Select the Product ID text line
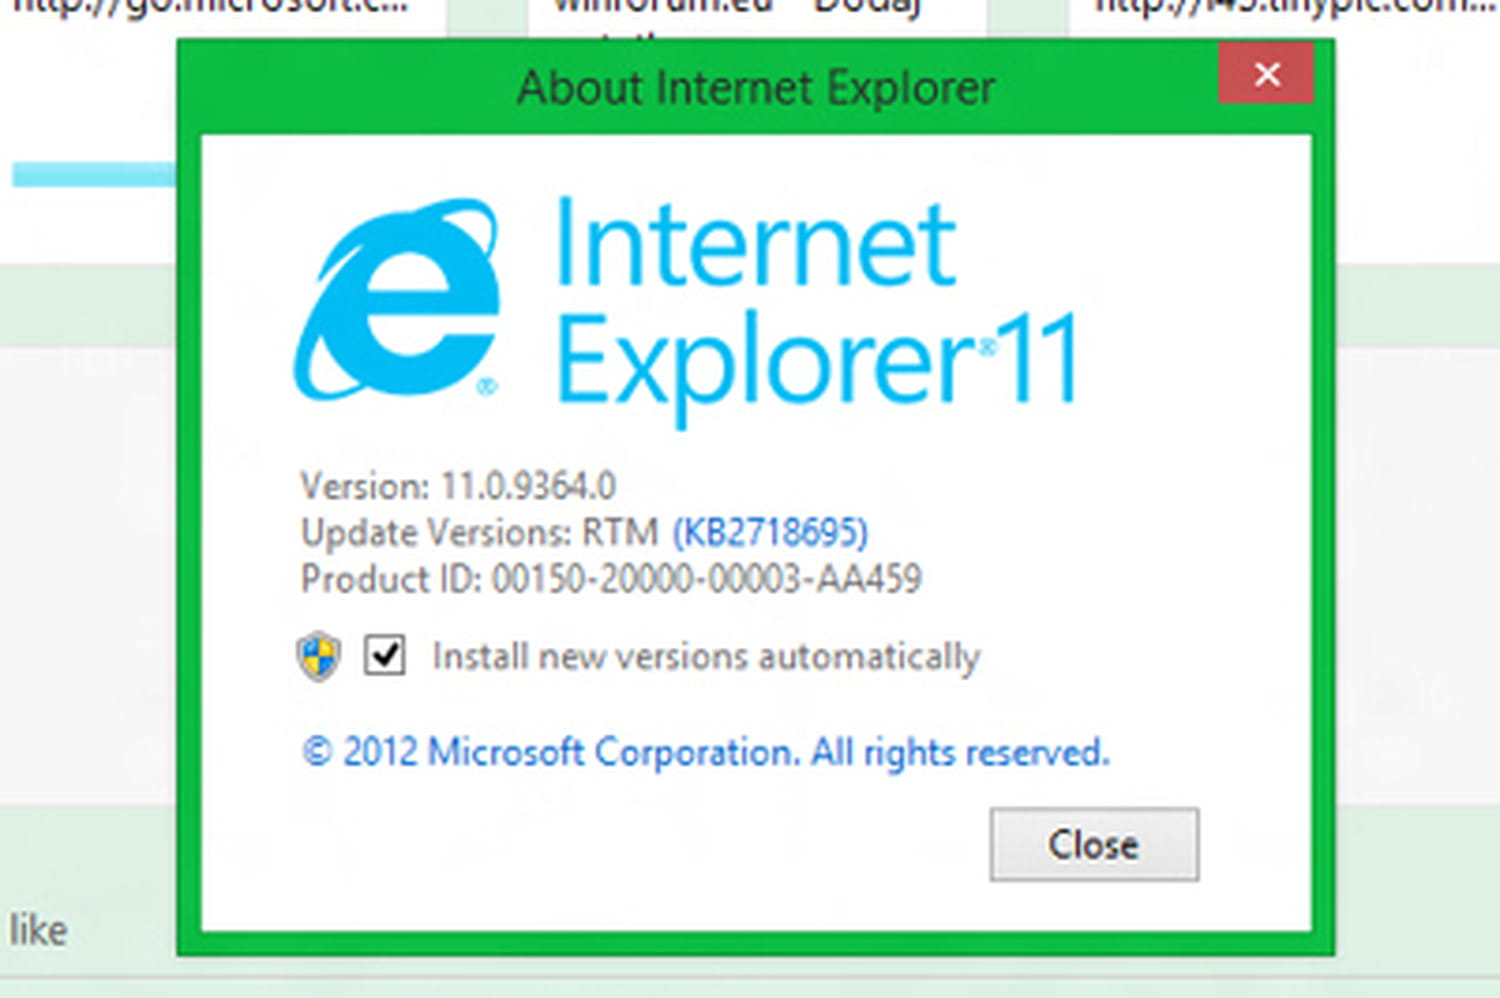This screenshot has height=998, width=1500. click(x=611, y=579)
